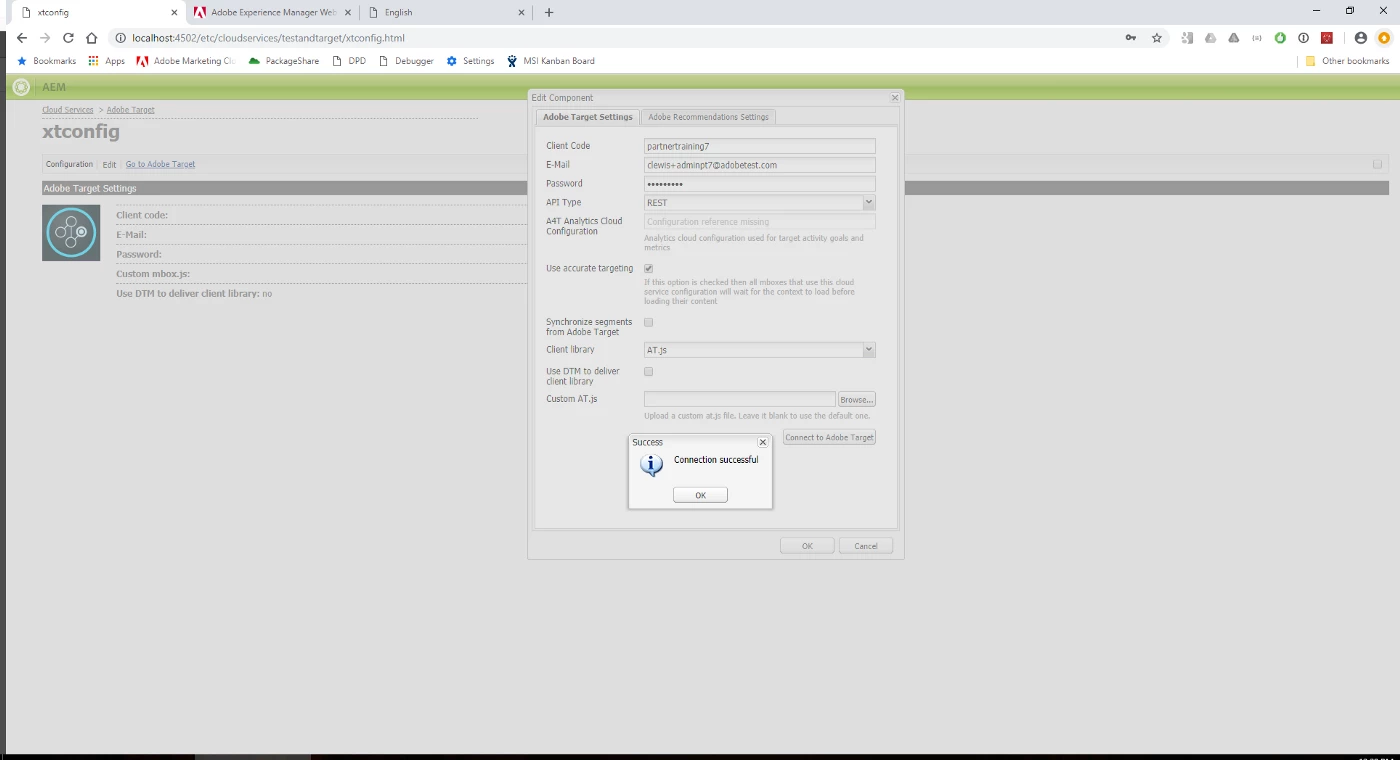Click OK at bottom of Edit Component

coord(807,546)
